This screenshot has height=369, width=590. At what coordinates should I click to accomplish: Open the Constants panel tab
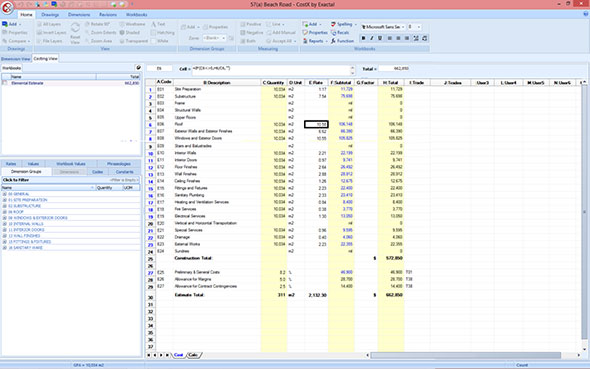pyautogui.click(x=125, y=172)
